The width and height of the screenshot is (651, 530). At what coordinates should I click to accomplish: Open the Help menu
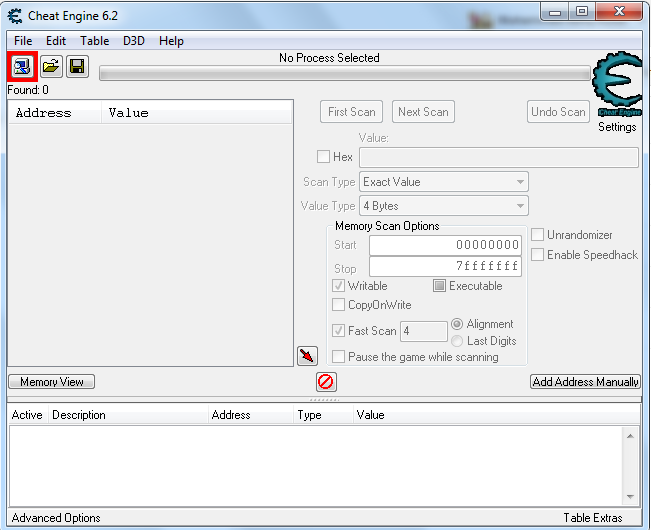[x=171, y=41]
